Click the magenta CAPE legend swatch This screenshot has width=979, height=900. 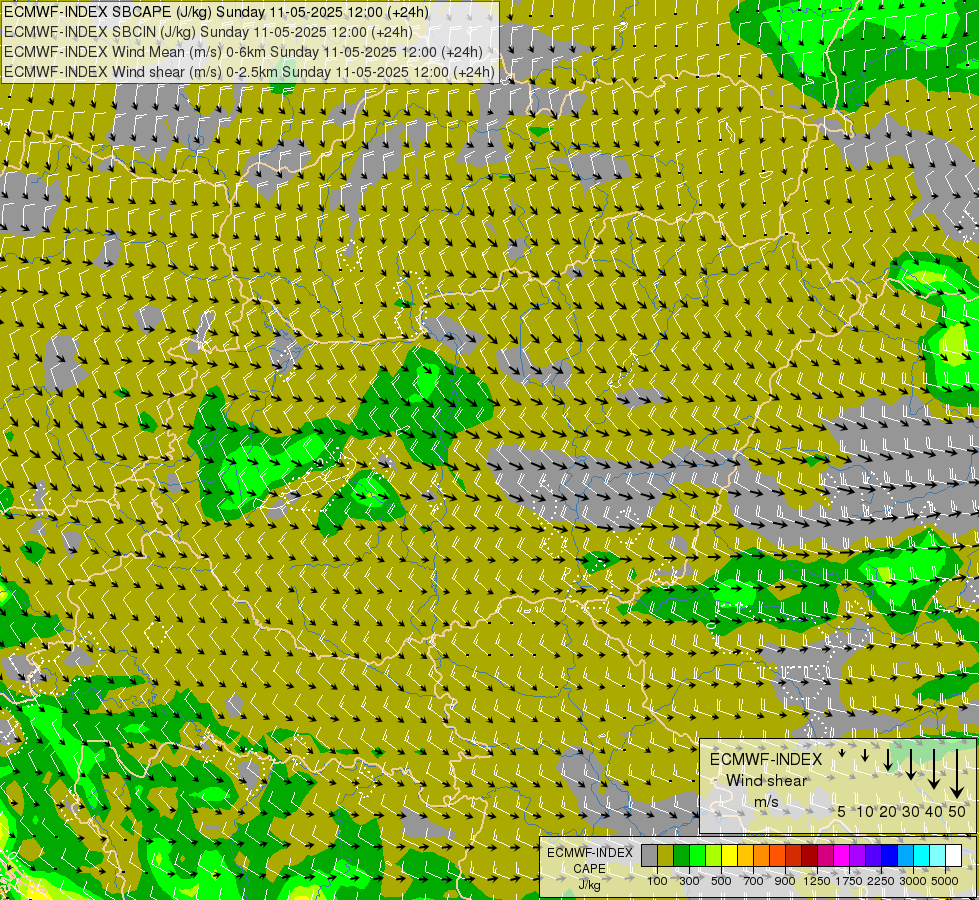842,855
